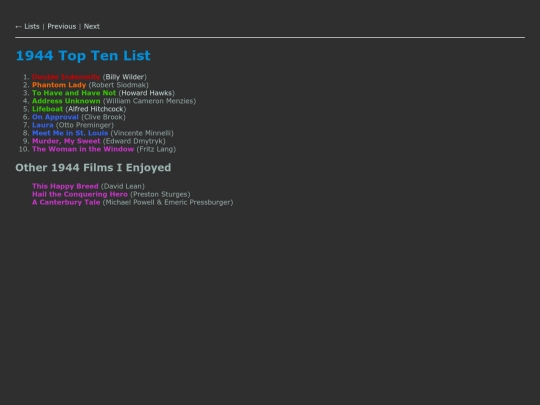Click Michael Powell & Emeric Pressburger text
This screenshot has width=540, height=405.
coord(168,202)
